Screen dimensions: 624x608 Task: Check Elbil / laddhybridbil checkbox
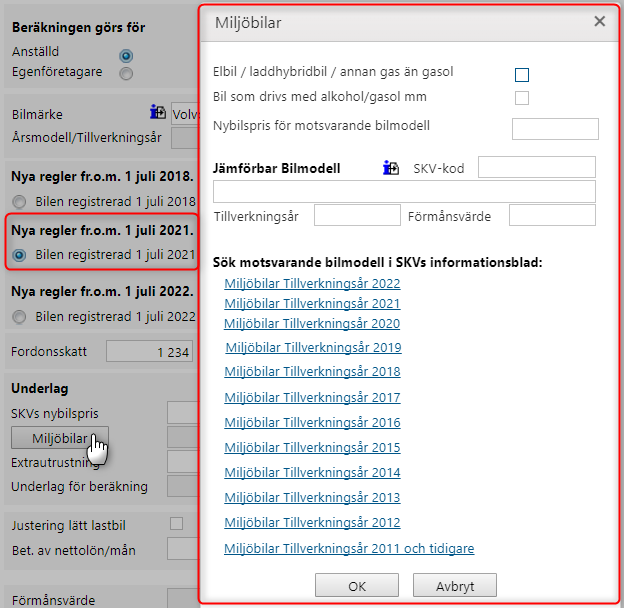point(522,75)
